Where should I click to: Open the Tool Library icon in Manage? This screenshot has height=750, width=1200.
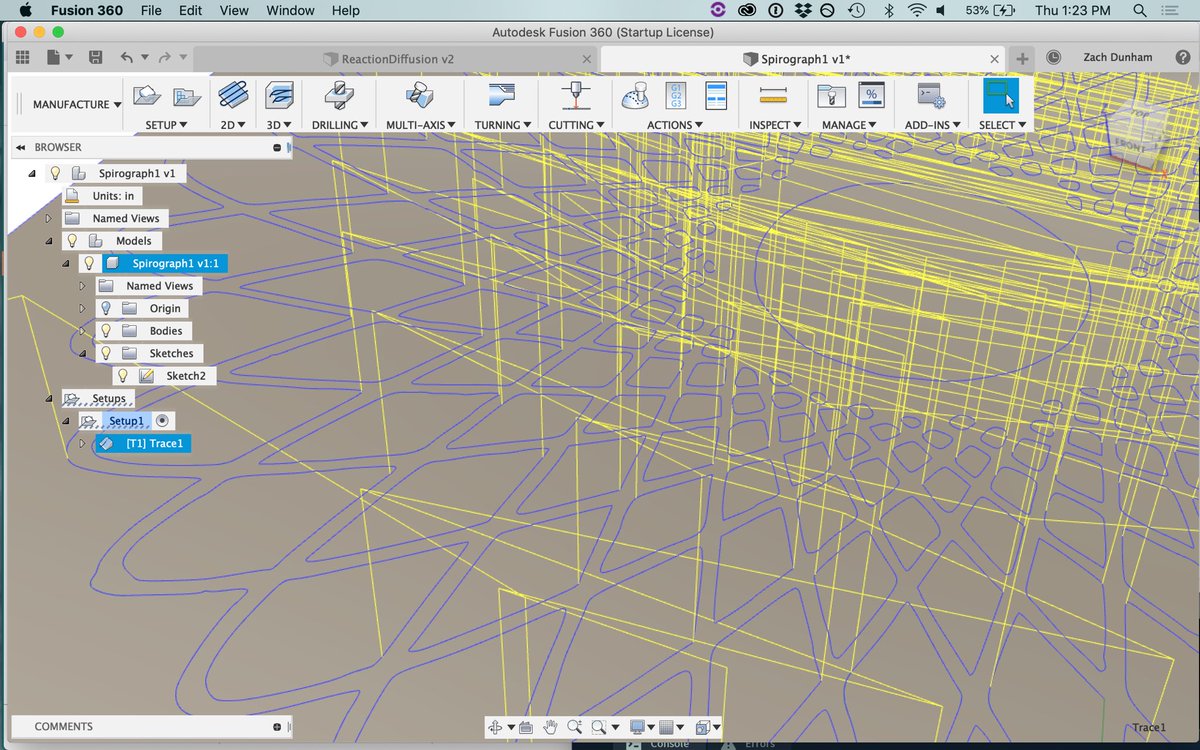(829, 96)
